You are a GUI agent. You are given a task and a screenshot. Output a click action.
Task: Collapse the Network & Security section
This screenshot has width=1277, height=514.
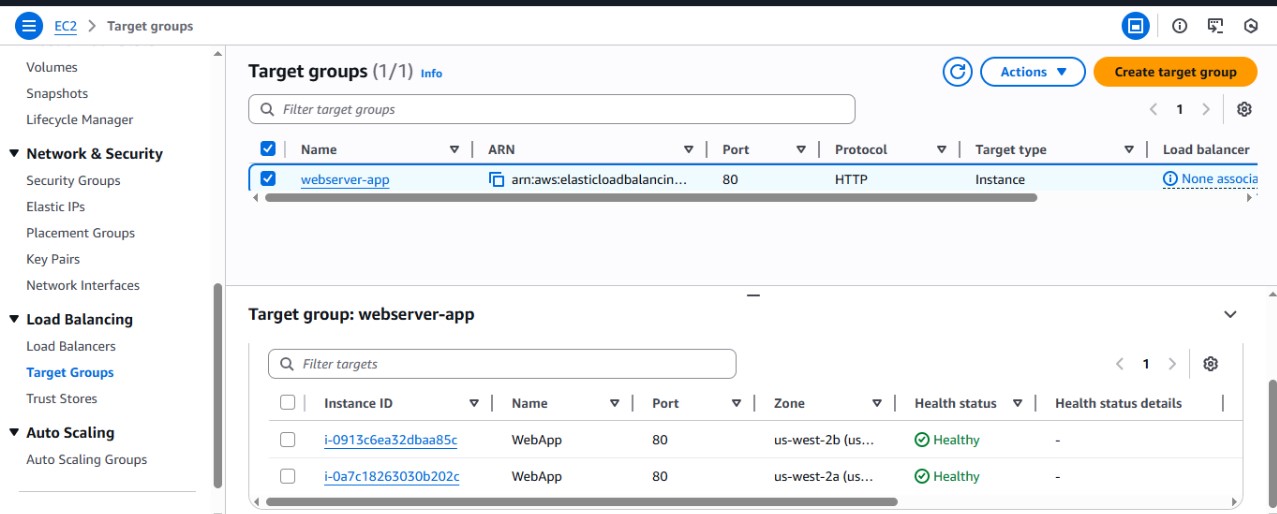click(14, 154)
